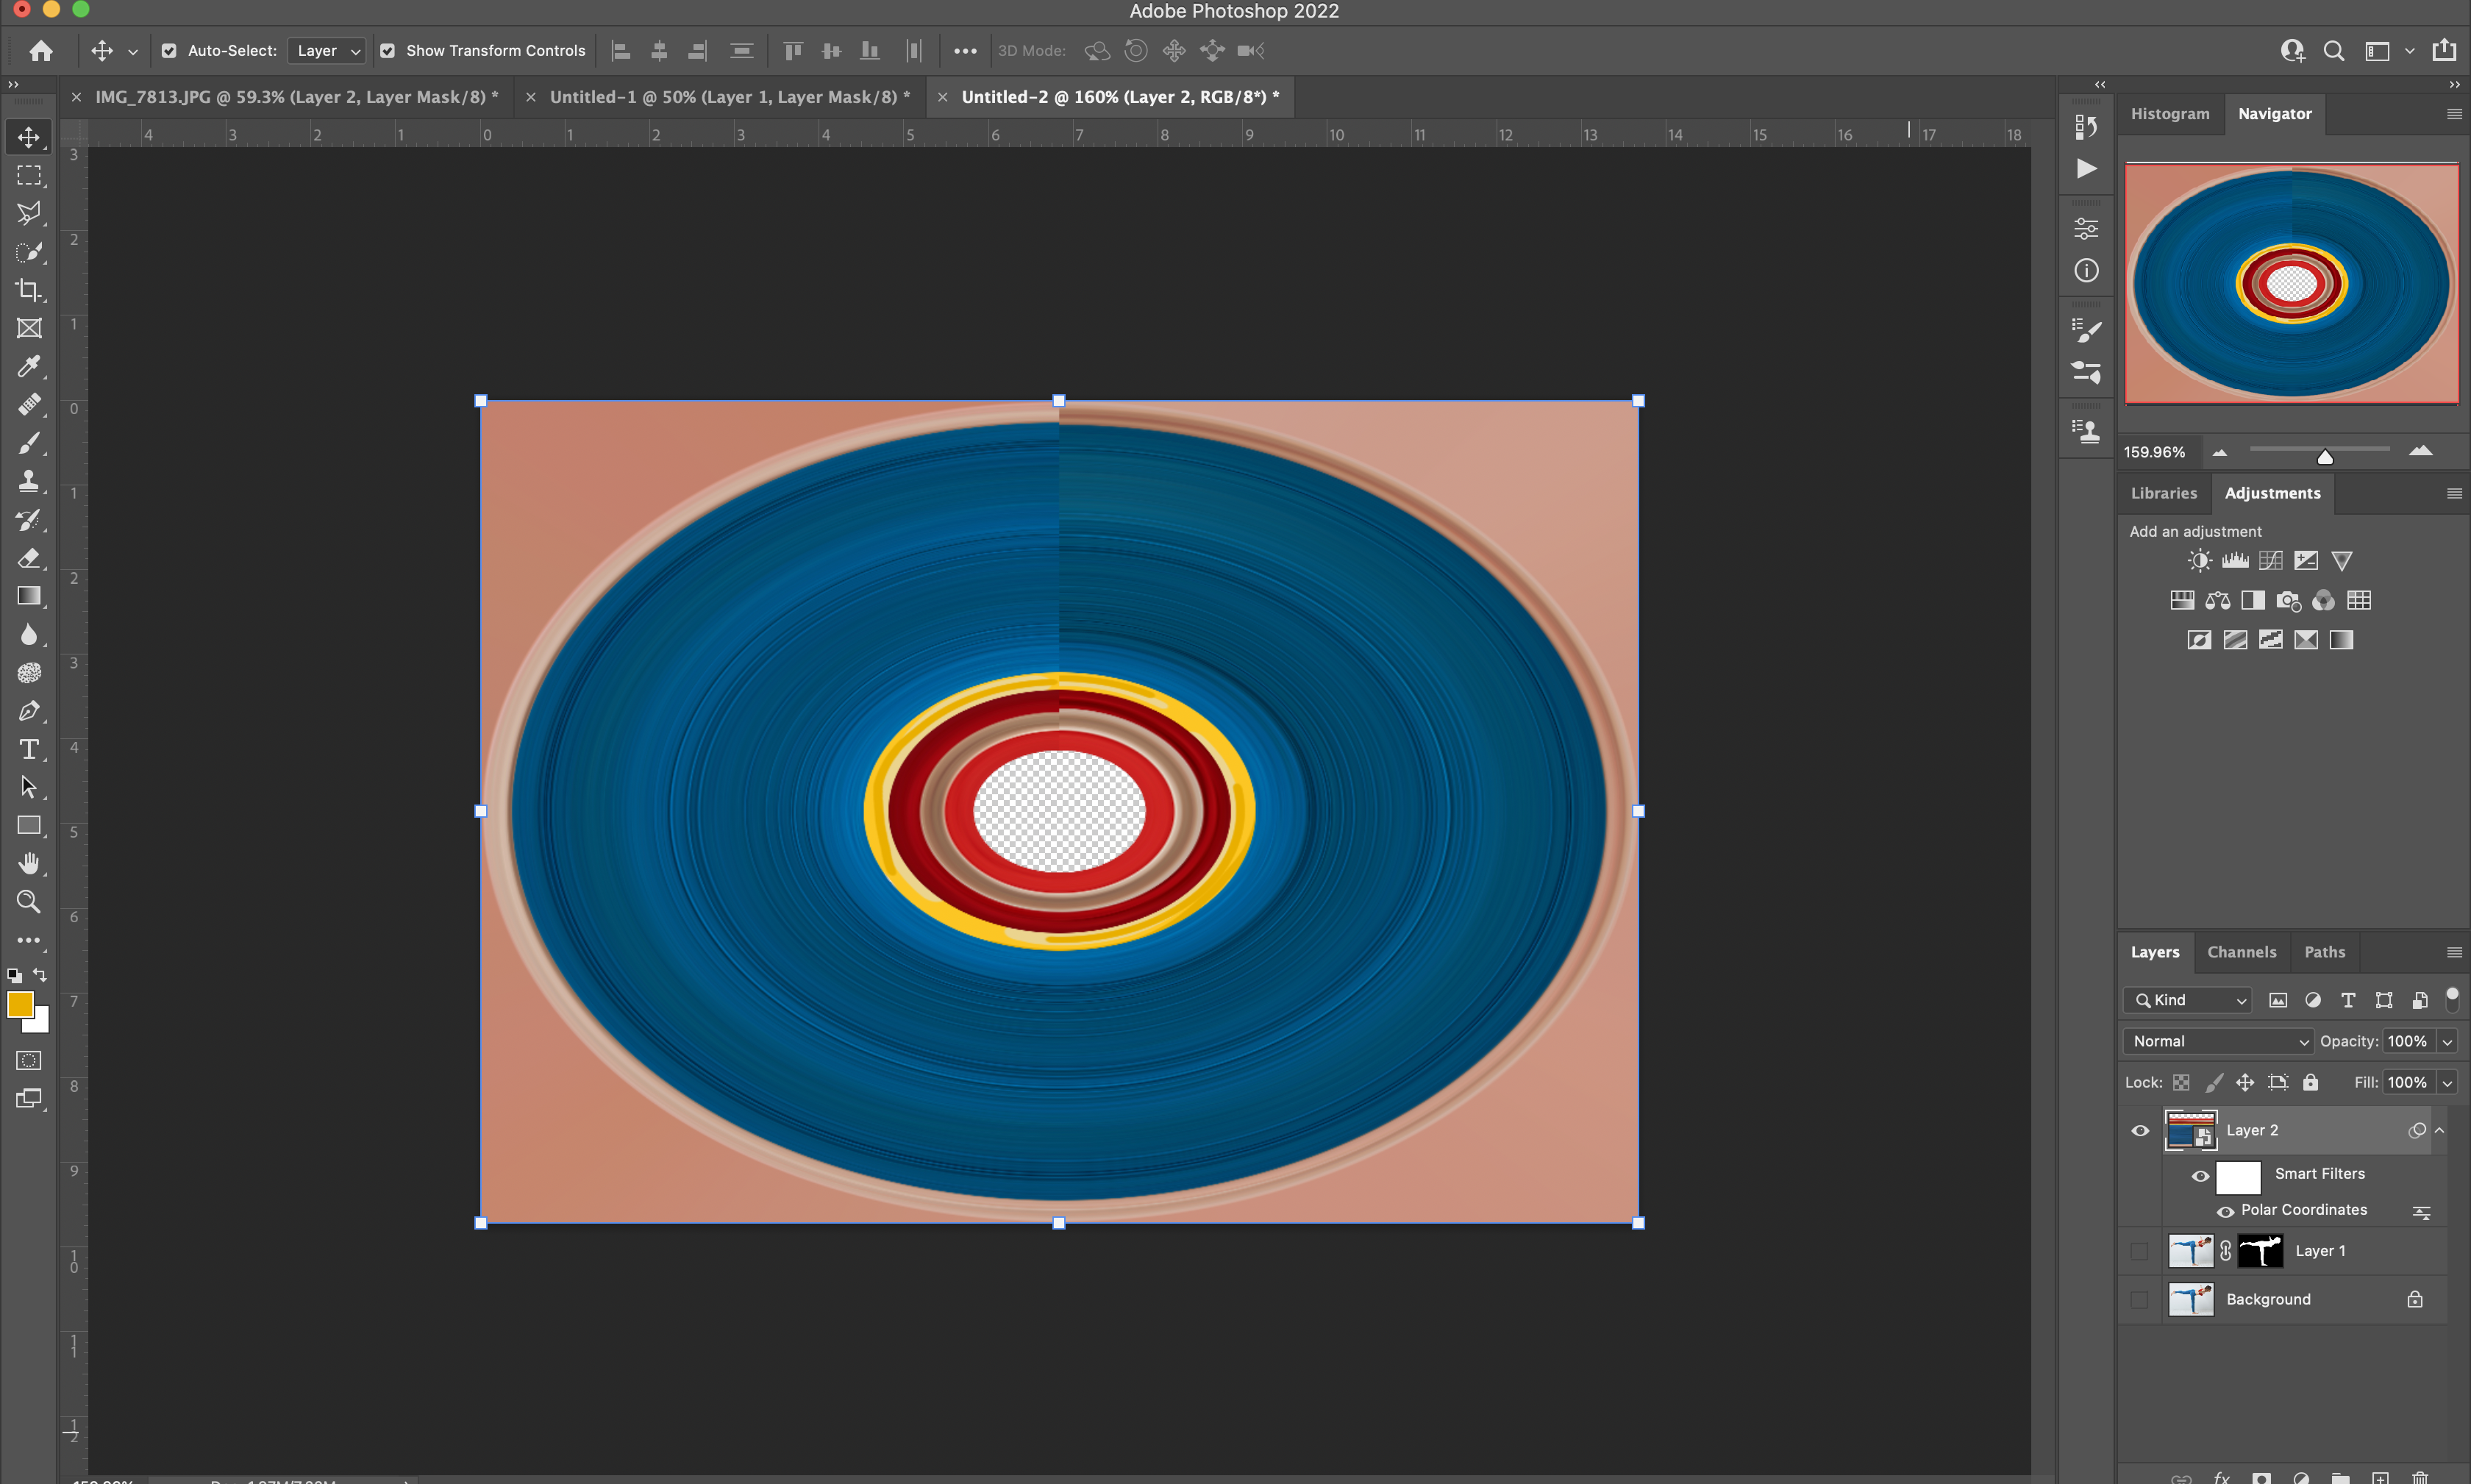Select the Hand tool
The image size is (2471, 1484).
coord(29,863)
